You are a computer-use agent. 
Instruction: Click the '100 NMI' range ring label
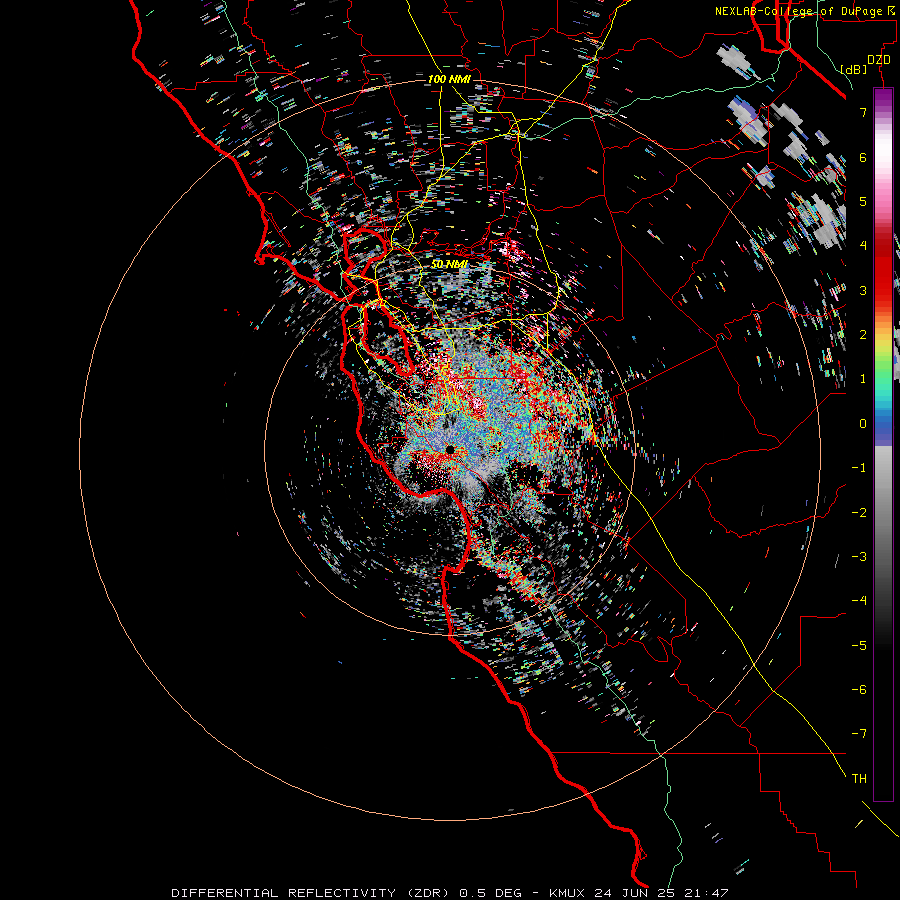(x=449, y=79)
